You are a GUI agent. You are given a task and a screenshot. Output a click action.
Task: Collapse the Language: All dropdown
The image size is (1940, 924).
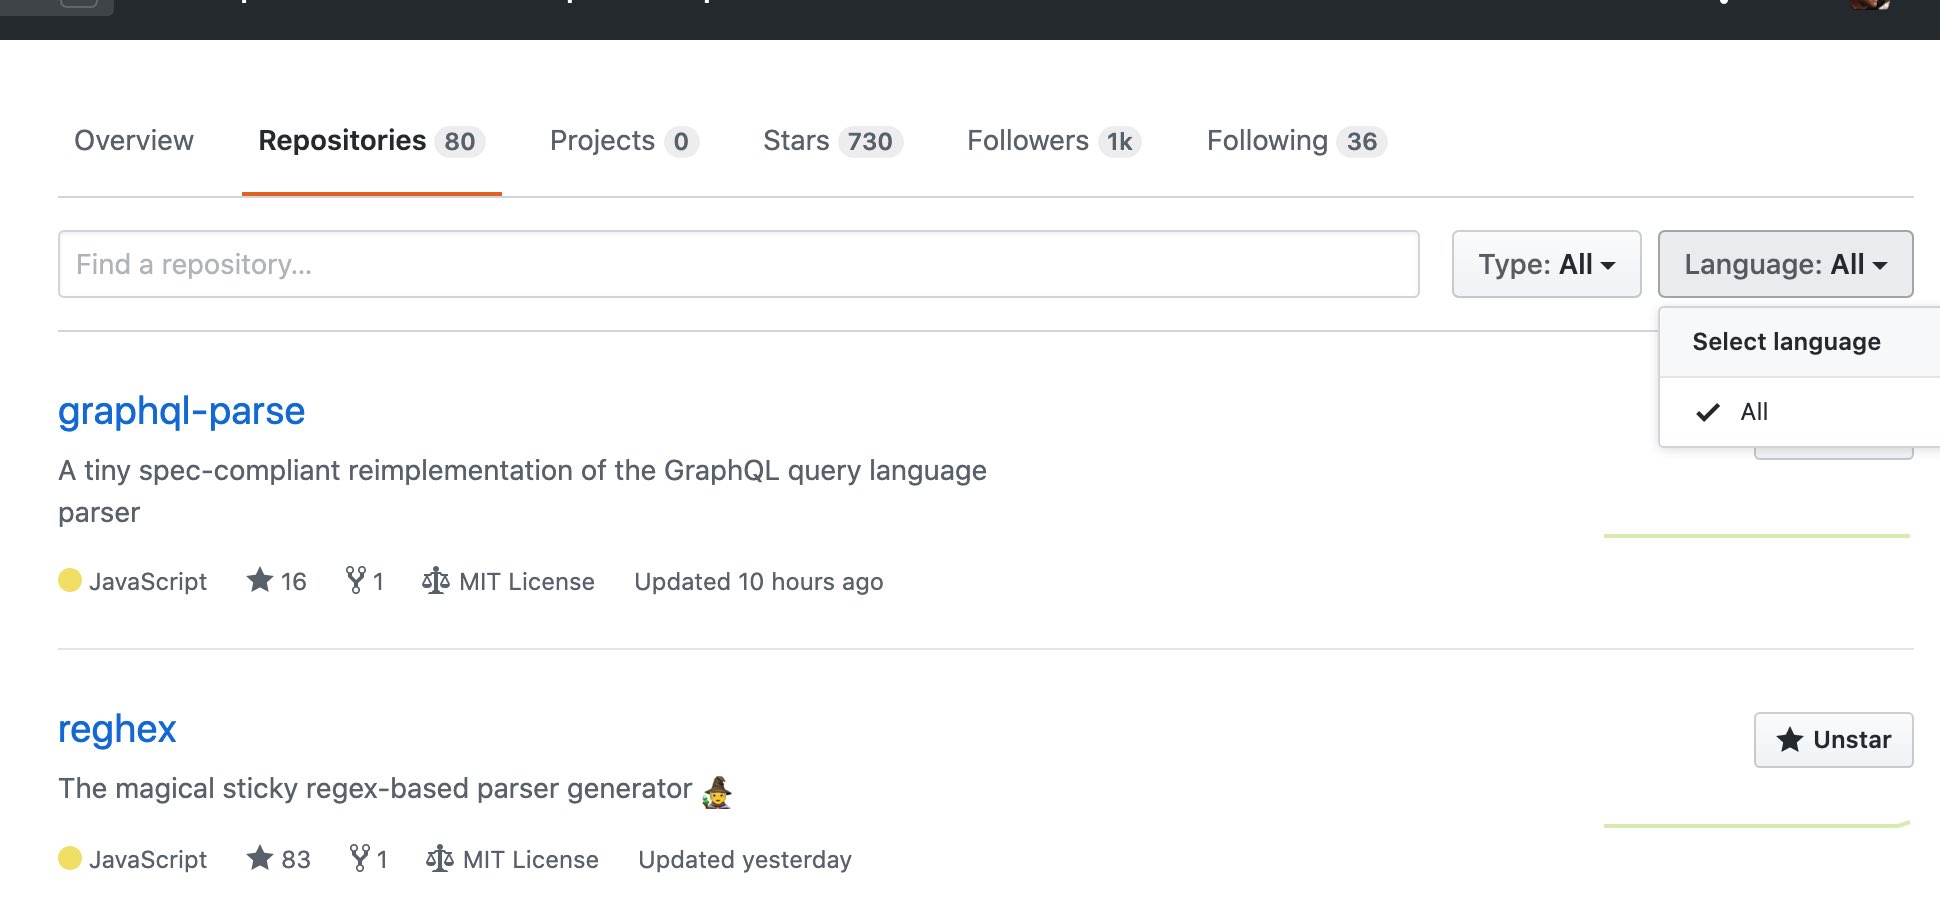[x=1785, y=264]
